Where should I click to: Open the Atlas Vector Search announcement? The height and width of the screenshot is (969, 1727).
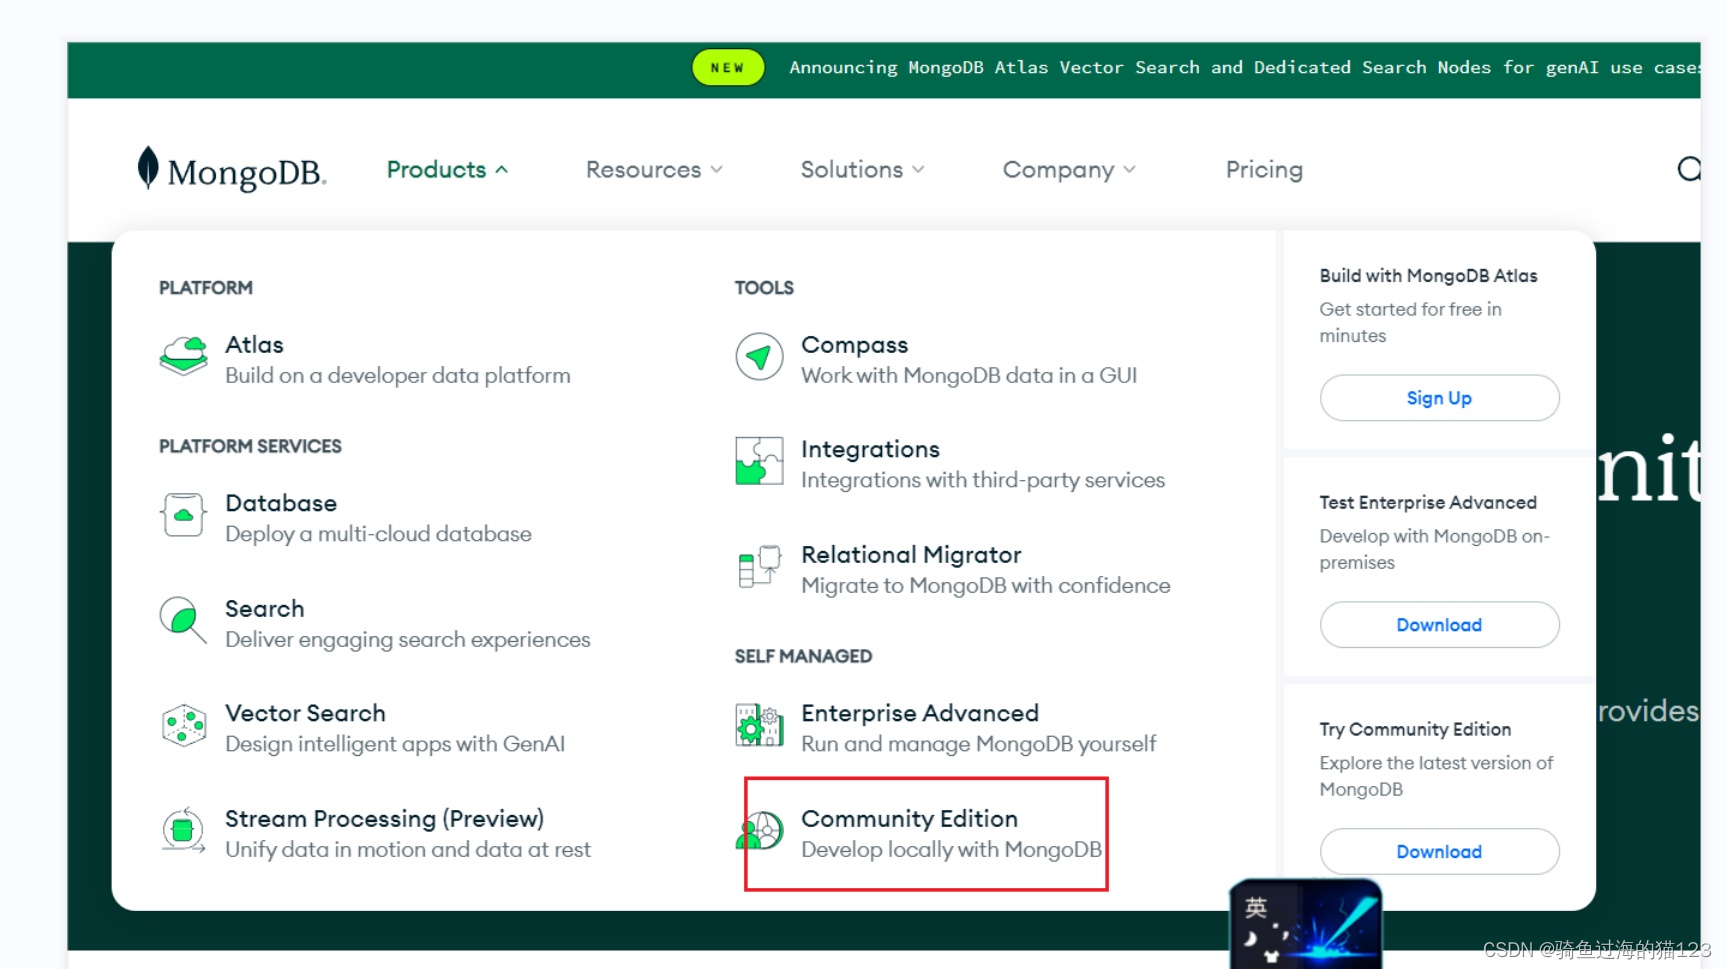(1244, 68)
